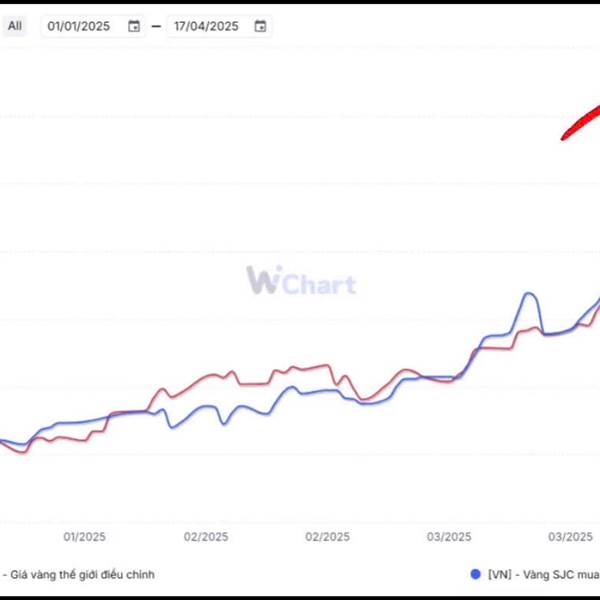Click the red hand-drawn annotation stroke

point(581,123)
